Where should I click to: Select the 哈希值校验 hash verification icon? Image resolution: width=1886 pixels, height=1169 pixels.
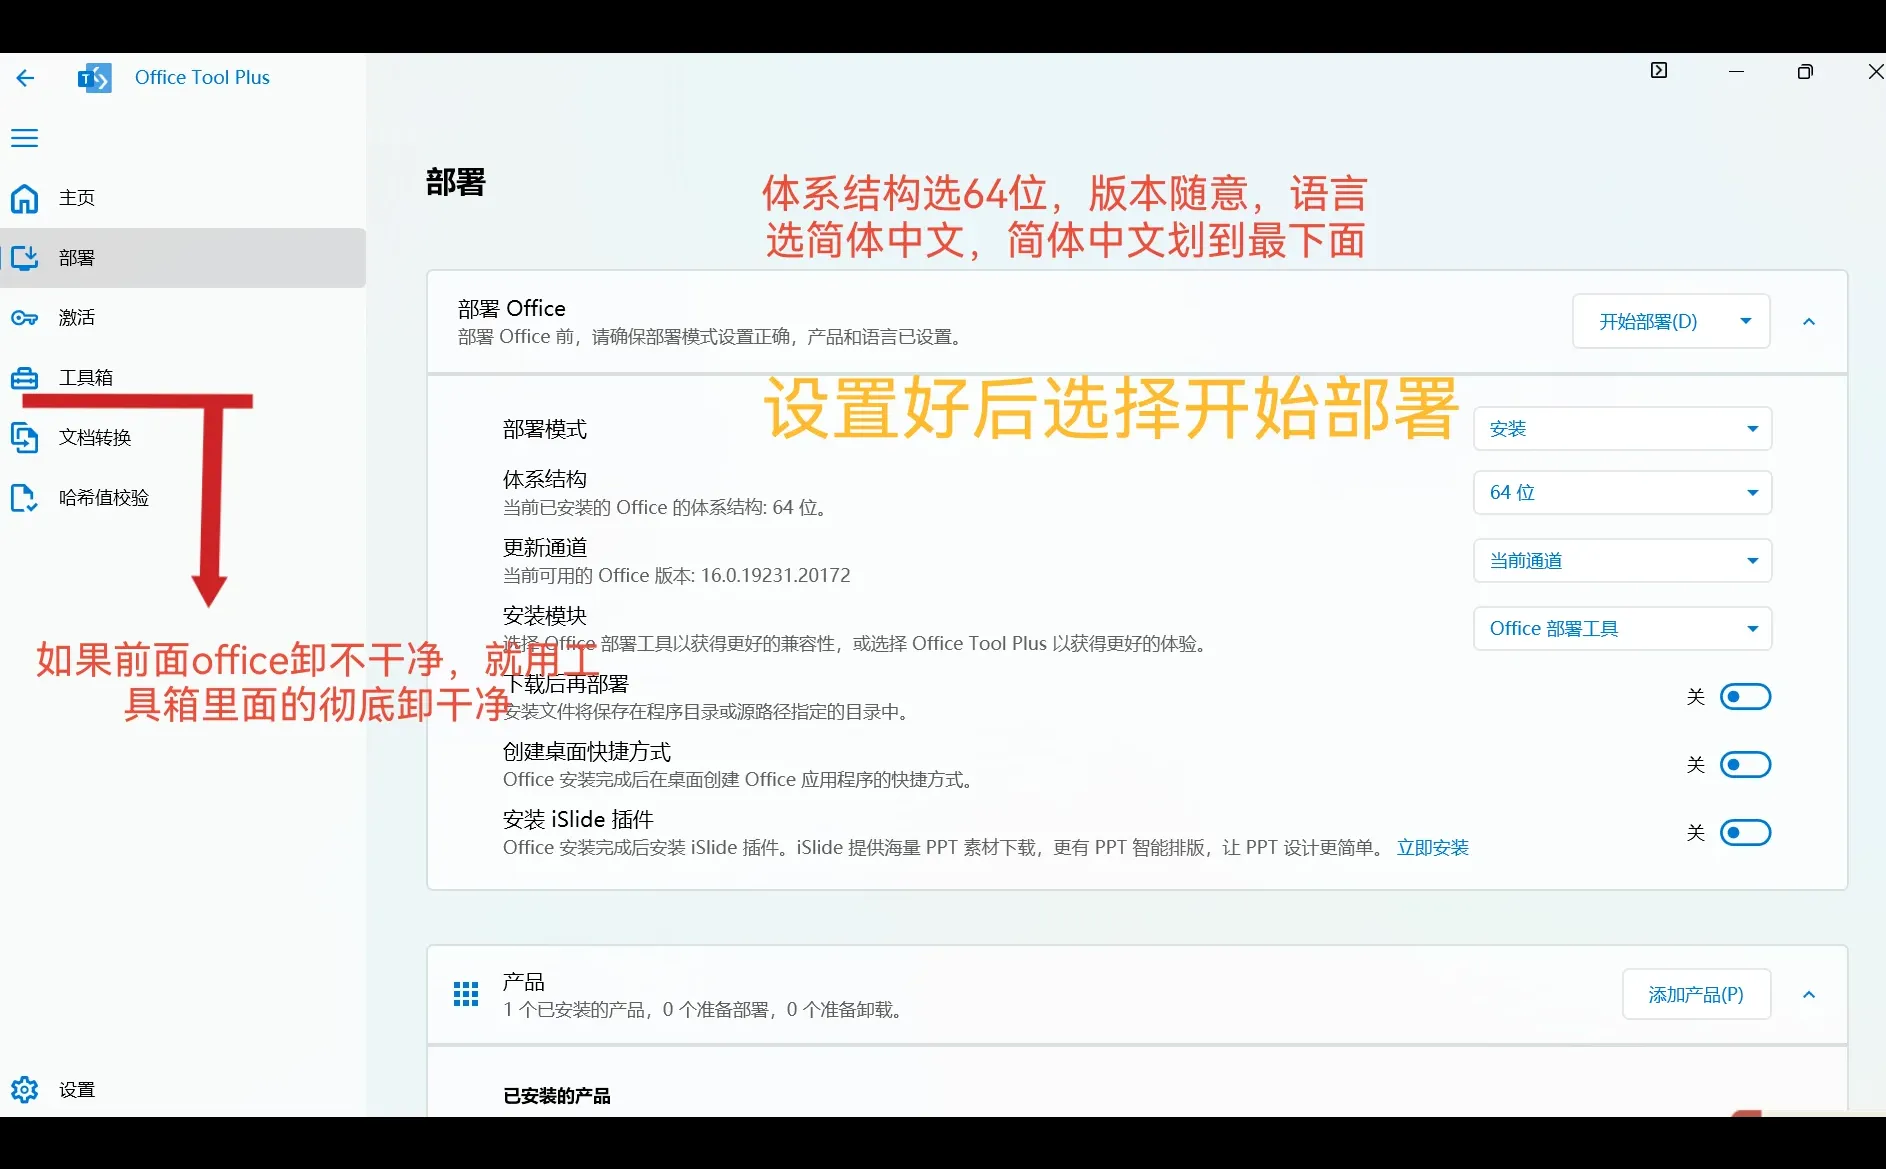coord(24,497)
